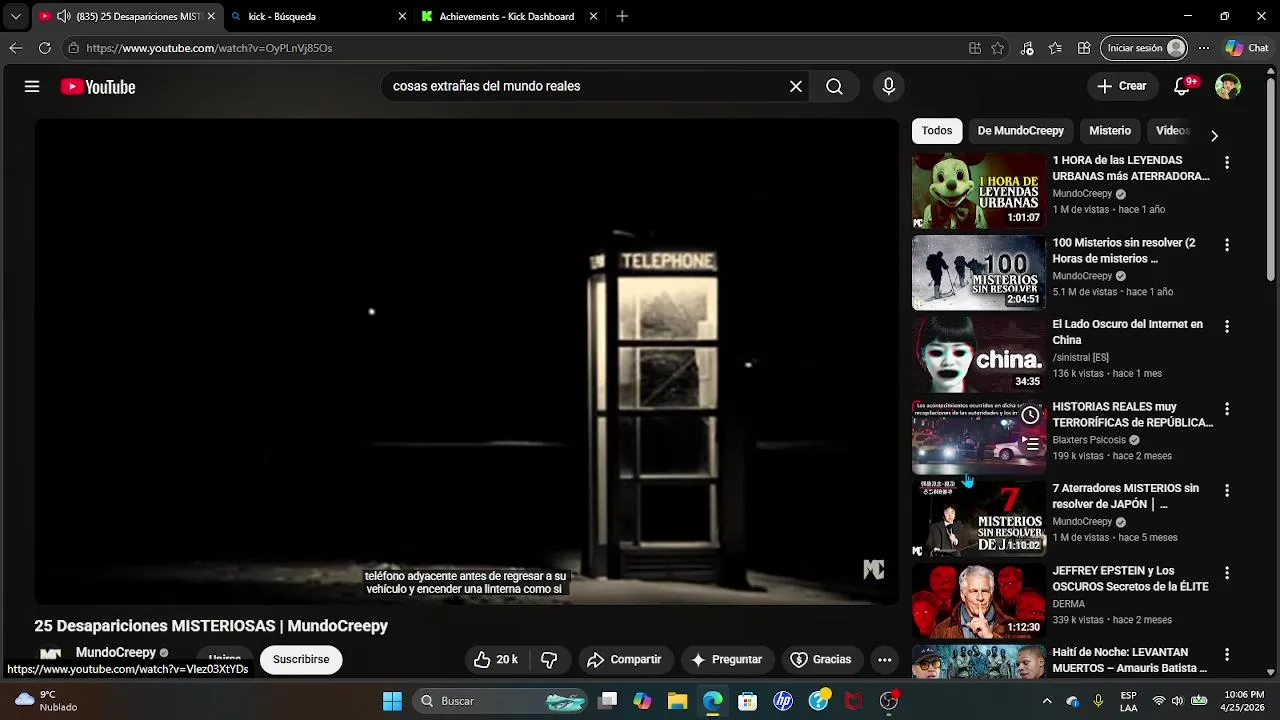Open File Explorer from the taskbar

pyautogui.click(x=677, y=701)
